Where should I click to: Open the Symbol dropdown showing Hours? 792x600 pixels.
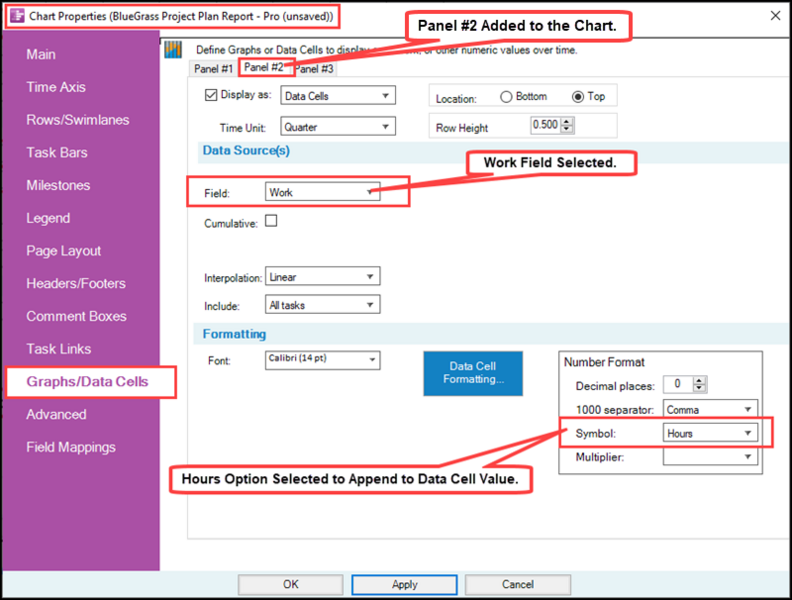tap(710, 433)
